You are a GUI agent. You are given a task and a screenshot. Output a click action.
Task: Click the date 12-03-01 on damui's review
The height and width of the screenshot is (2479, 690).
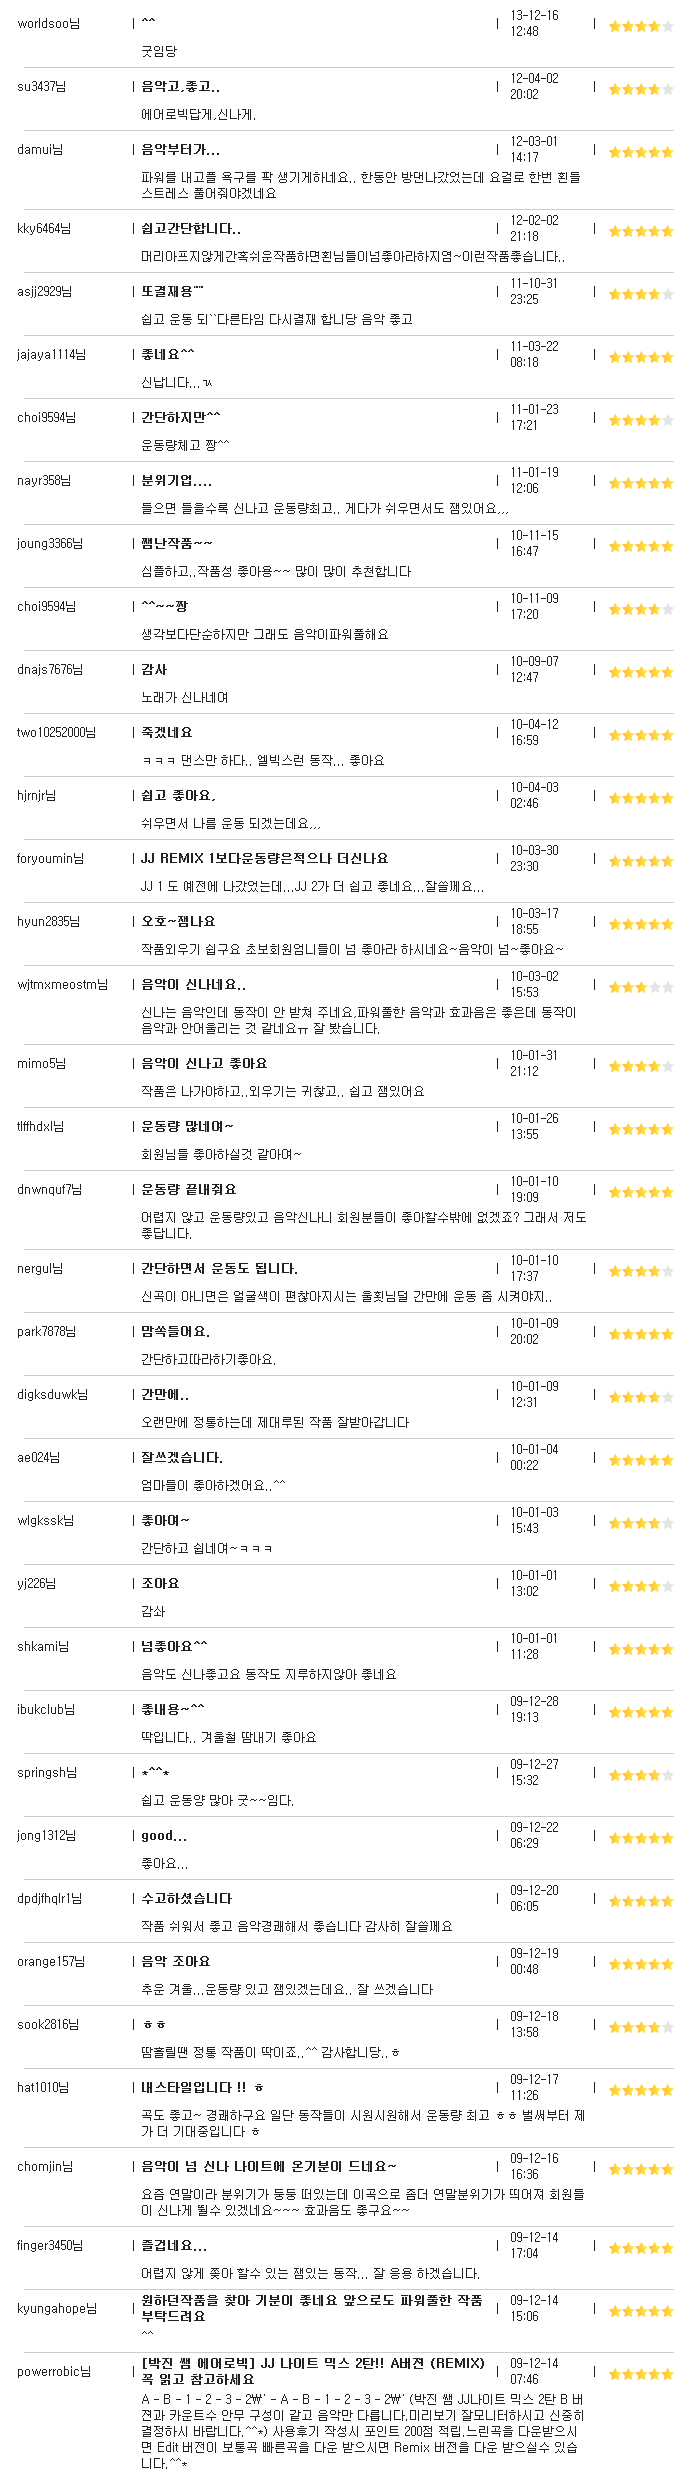click(x=534, y=142)
